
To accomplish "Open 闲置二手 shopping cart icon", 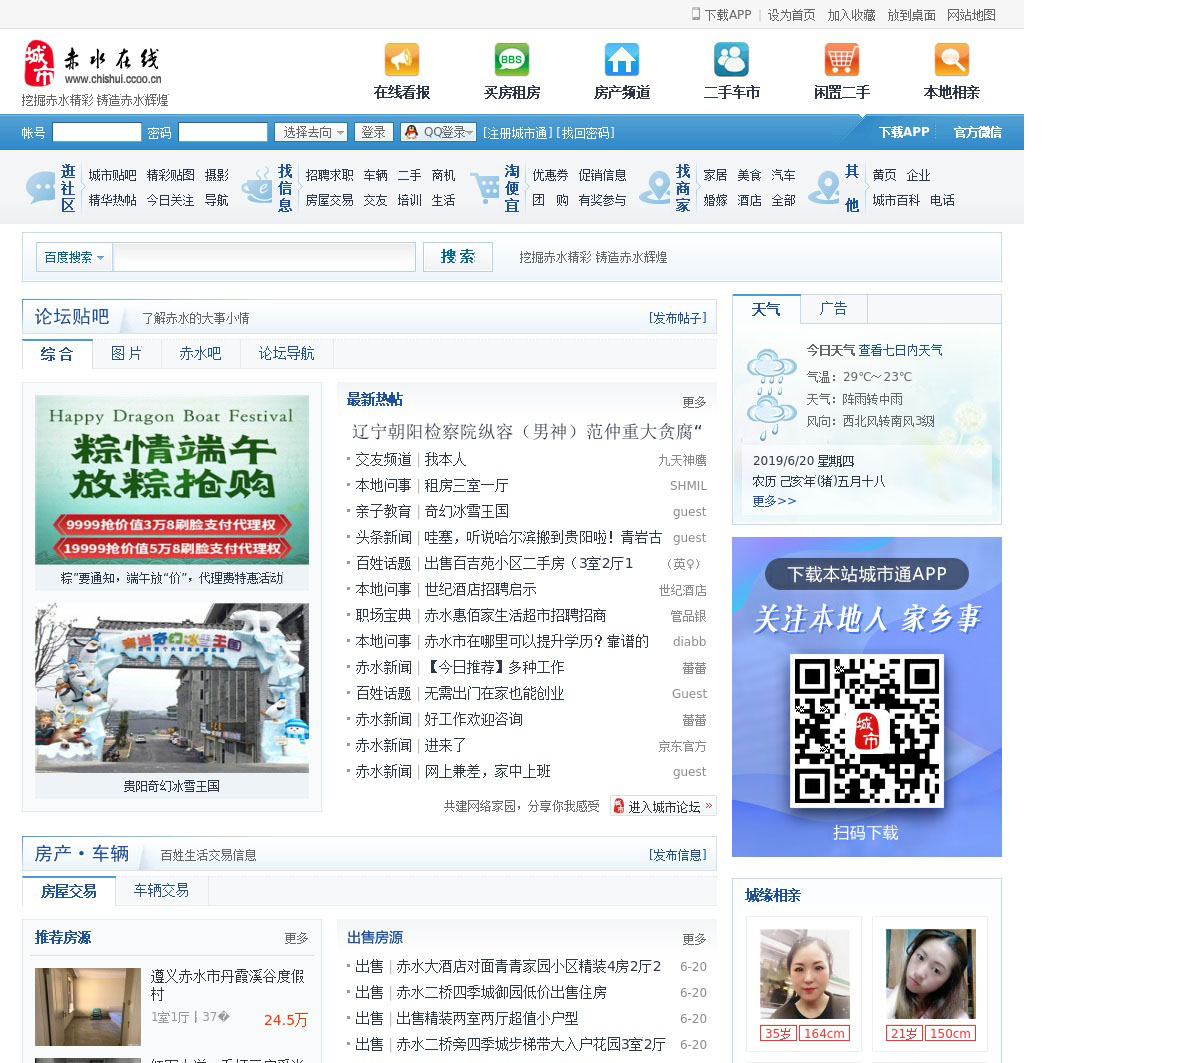I will click(842, 60).
